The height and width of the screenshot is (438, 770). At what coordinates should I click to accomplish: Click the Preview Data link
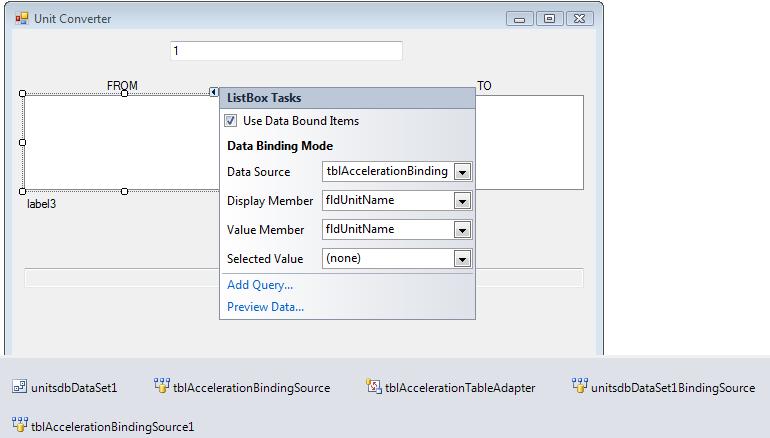tap(265, 307)
